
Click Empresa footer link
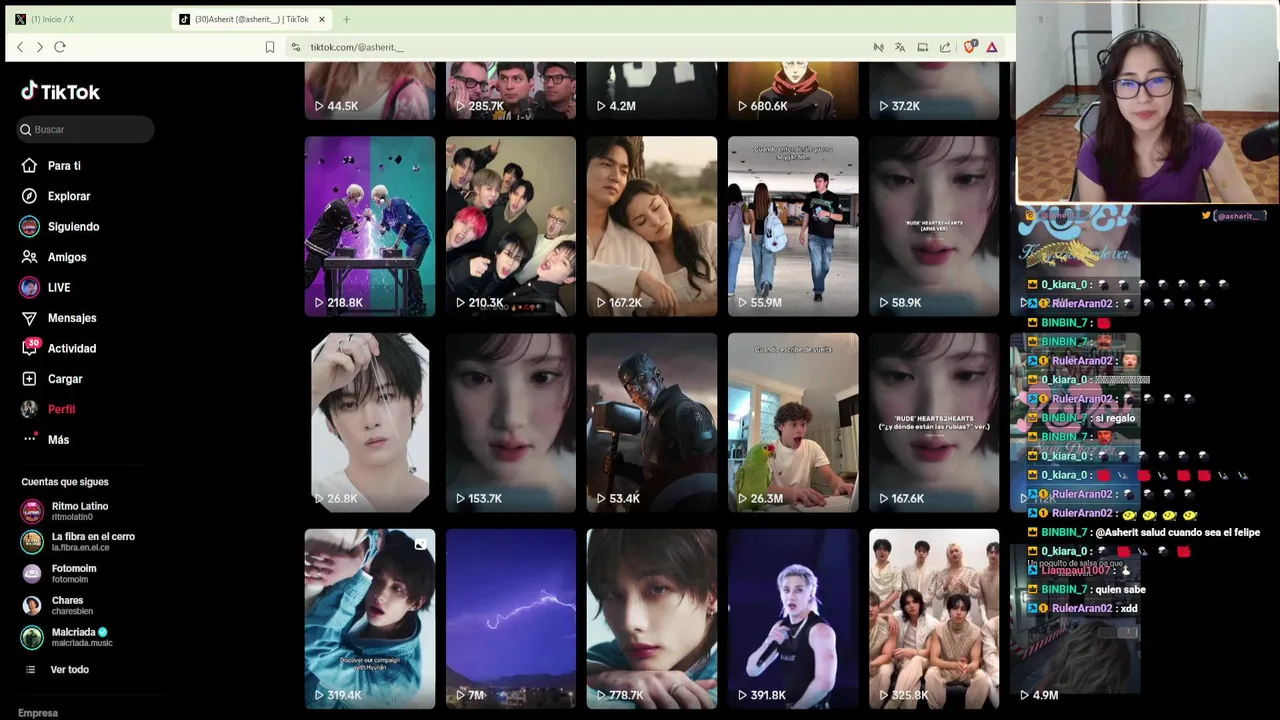[x=38, y=713]
